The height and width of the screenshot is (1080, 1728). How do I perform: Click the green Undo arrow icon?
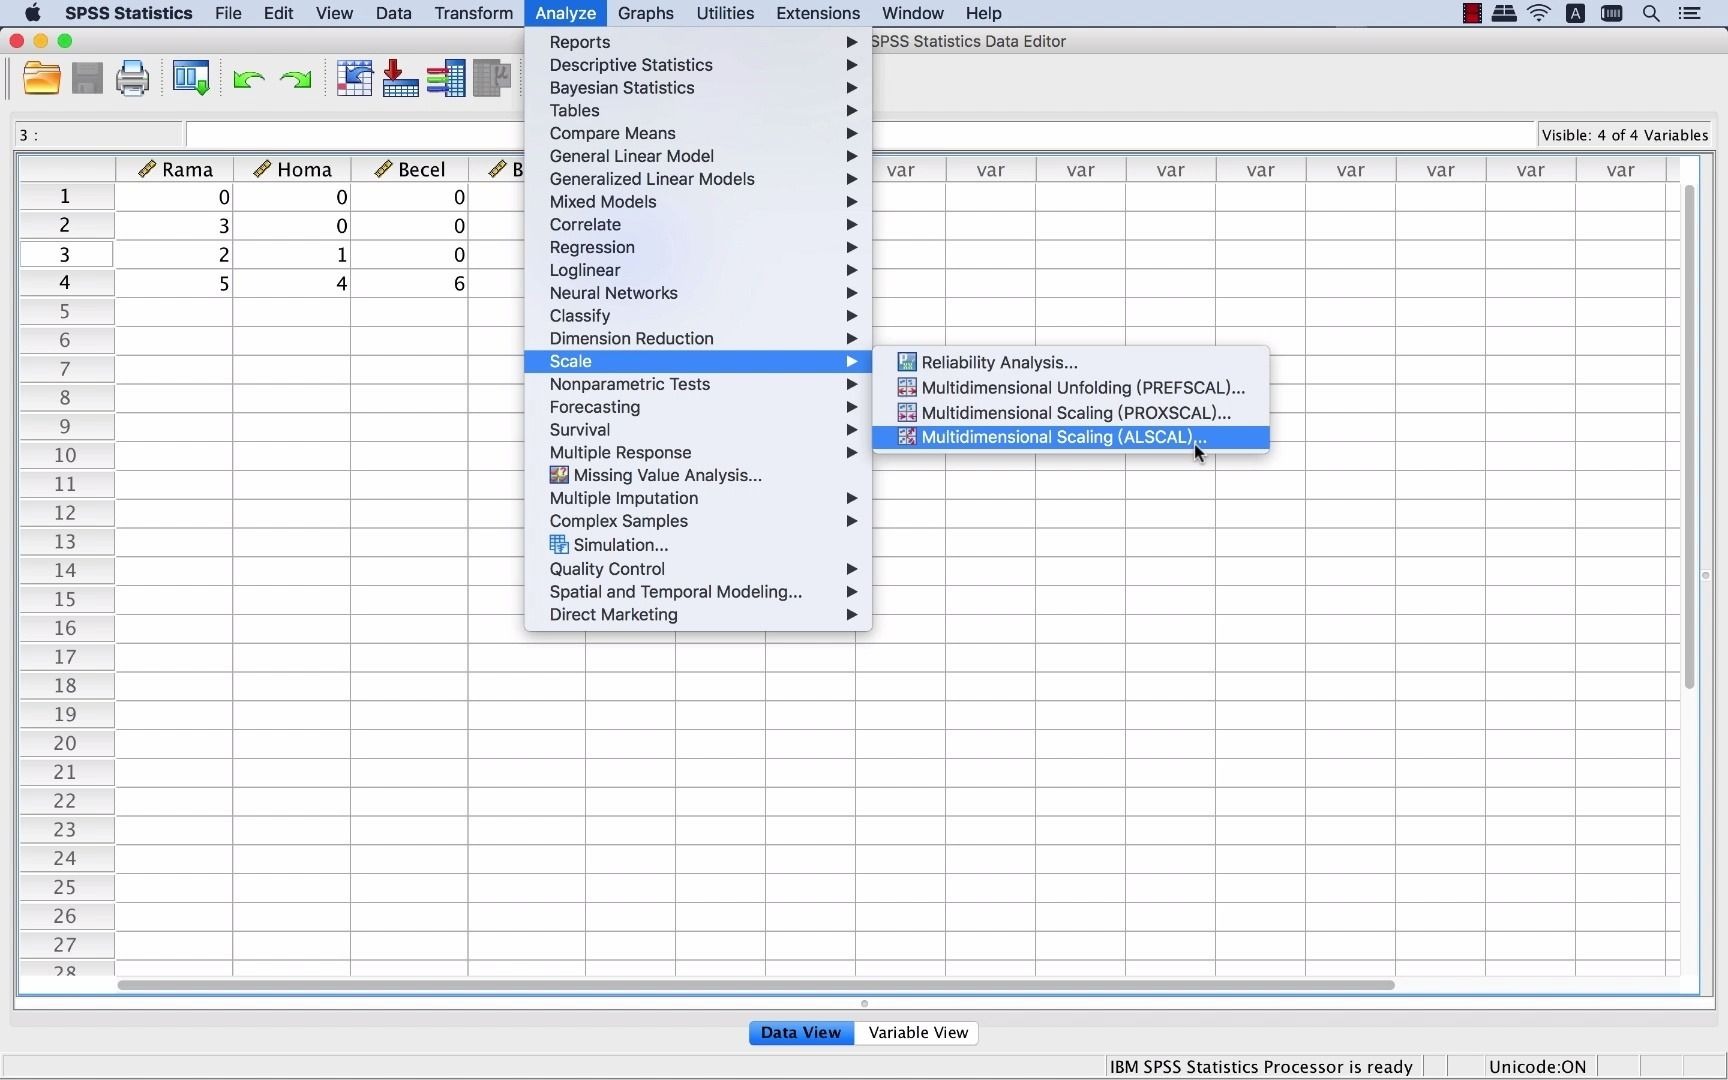(248, 79)
